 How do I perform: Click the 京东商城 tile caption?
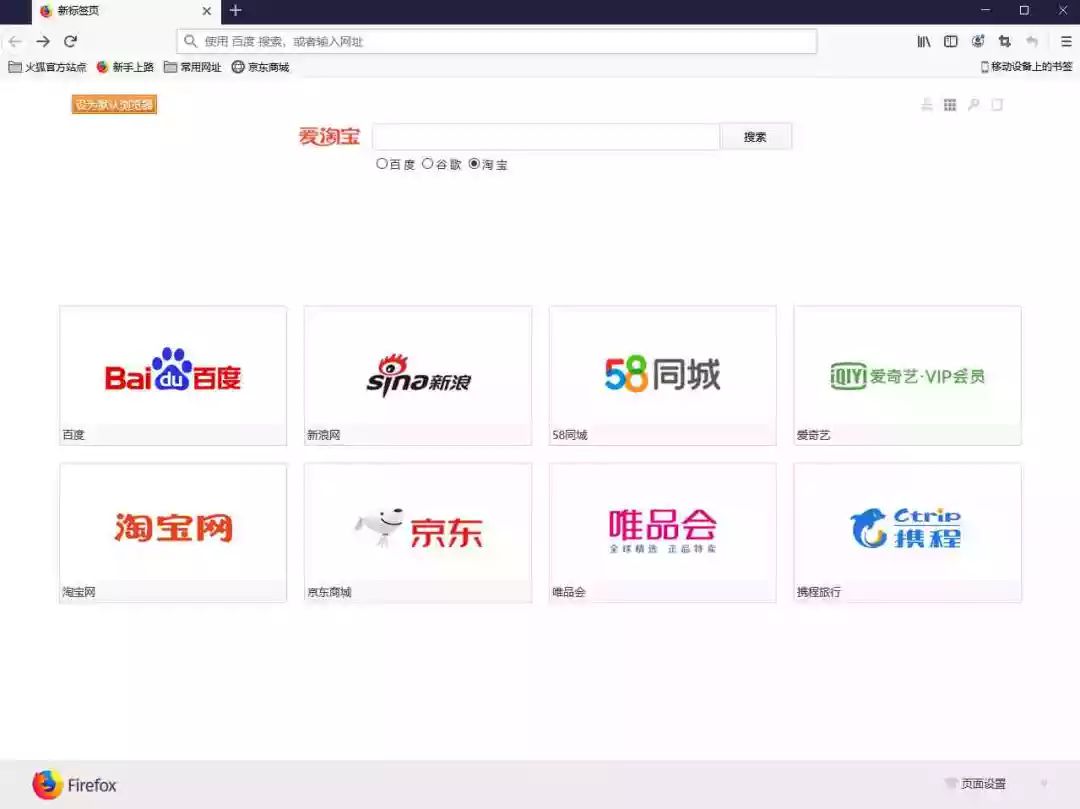[x=329, y=592]
